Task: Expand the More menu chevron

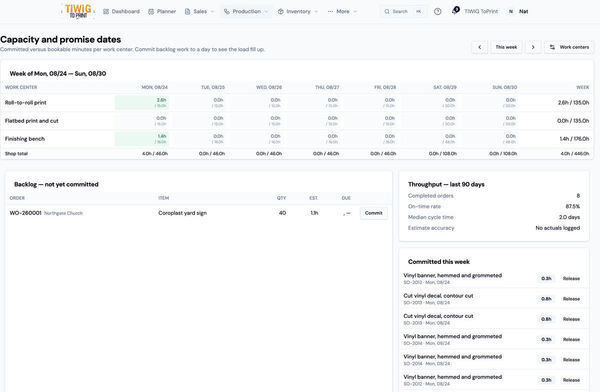Action: pyautogui.click(x=355, y=11)
